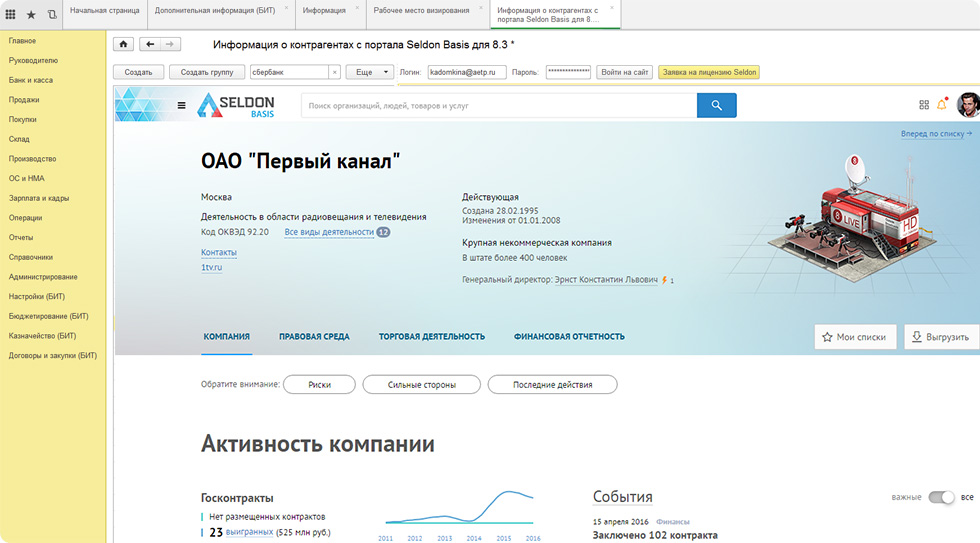Image resolution: width=980 pixels, height=543 pixels.
Task: Select Банк и касса in sidebar
Action: [31, 80]
